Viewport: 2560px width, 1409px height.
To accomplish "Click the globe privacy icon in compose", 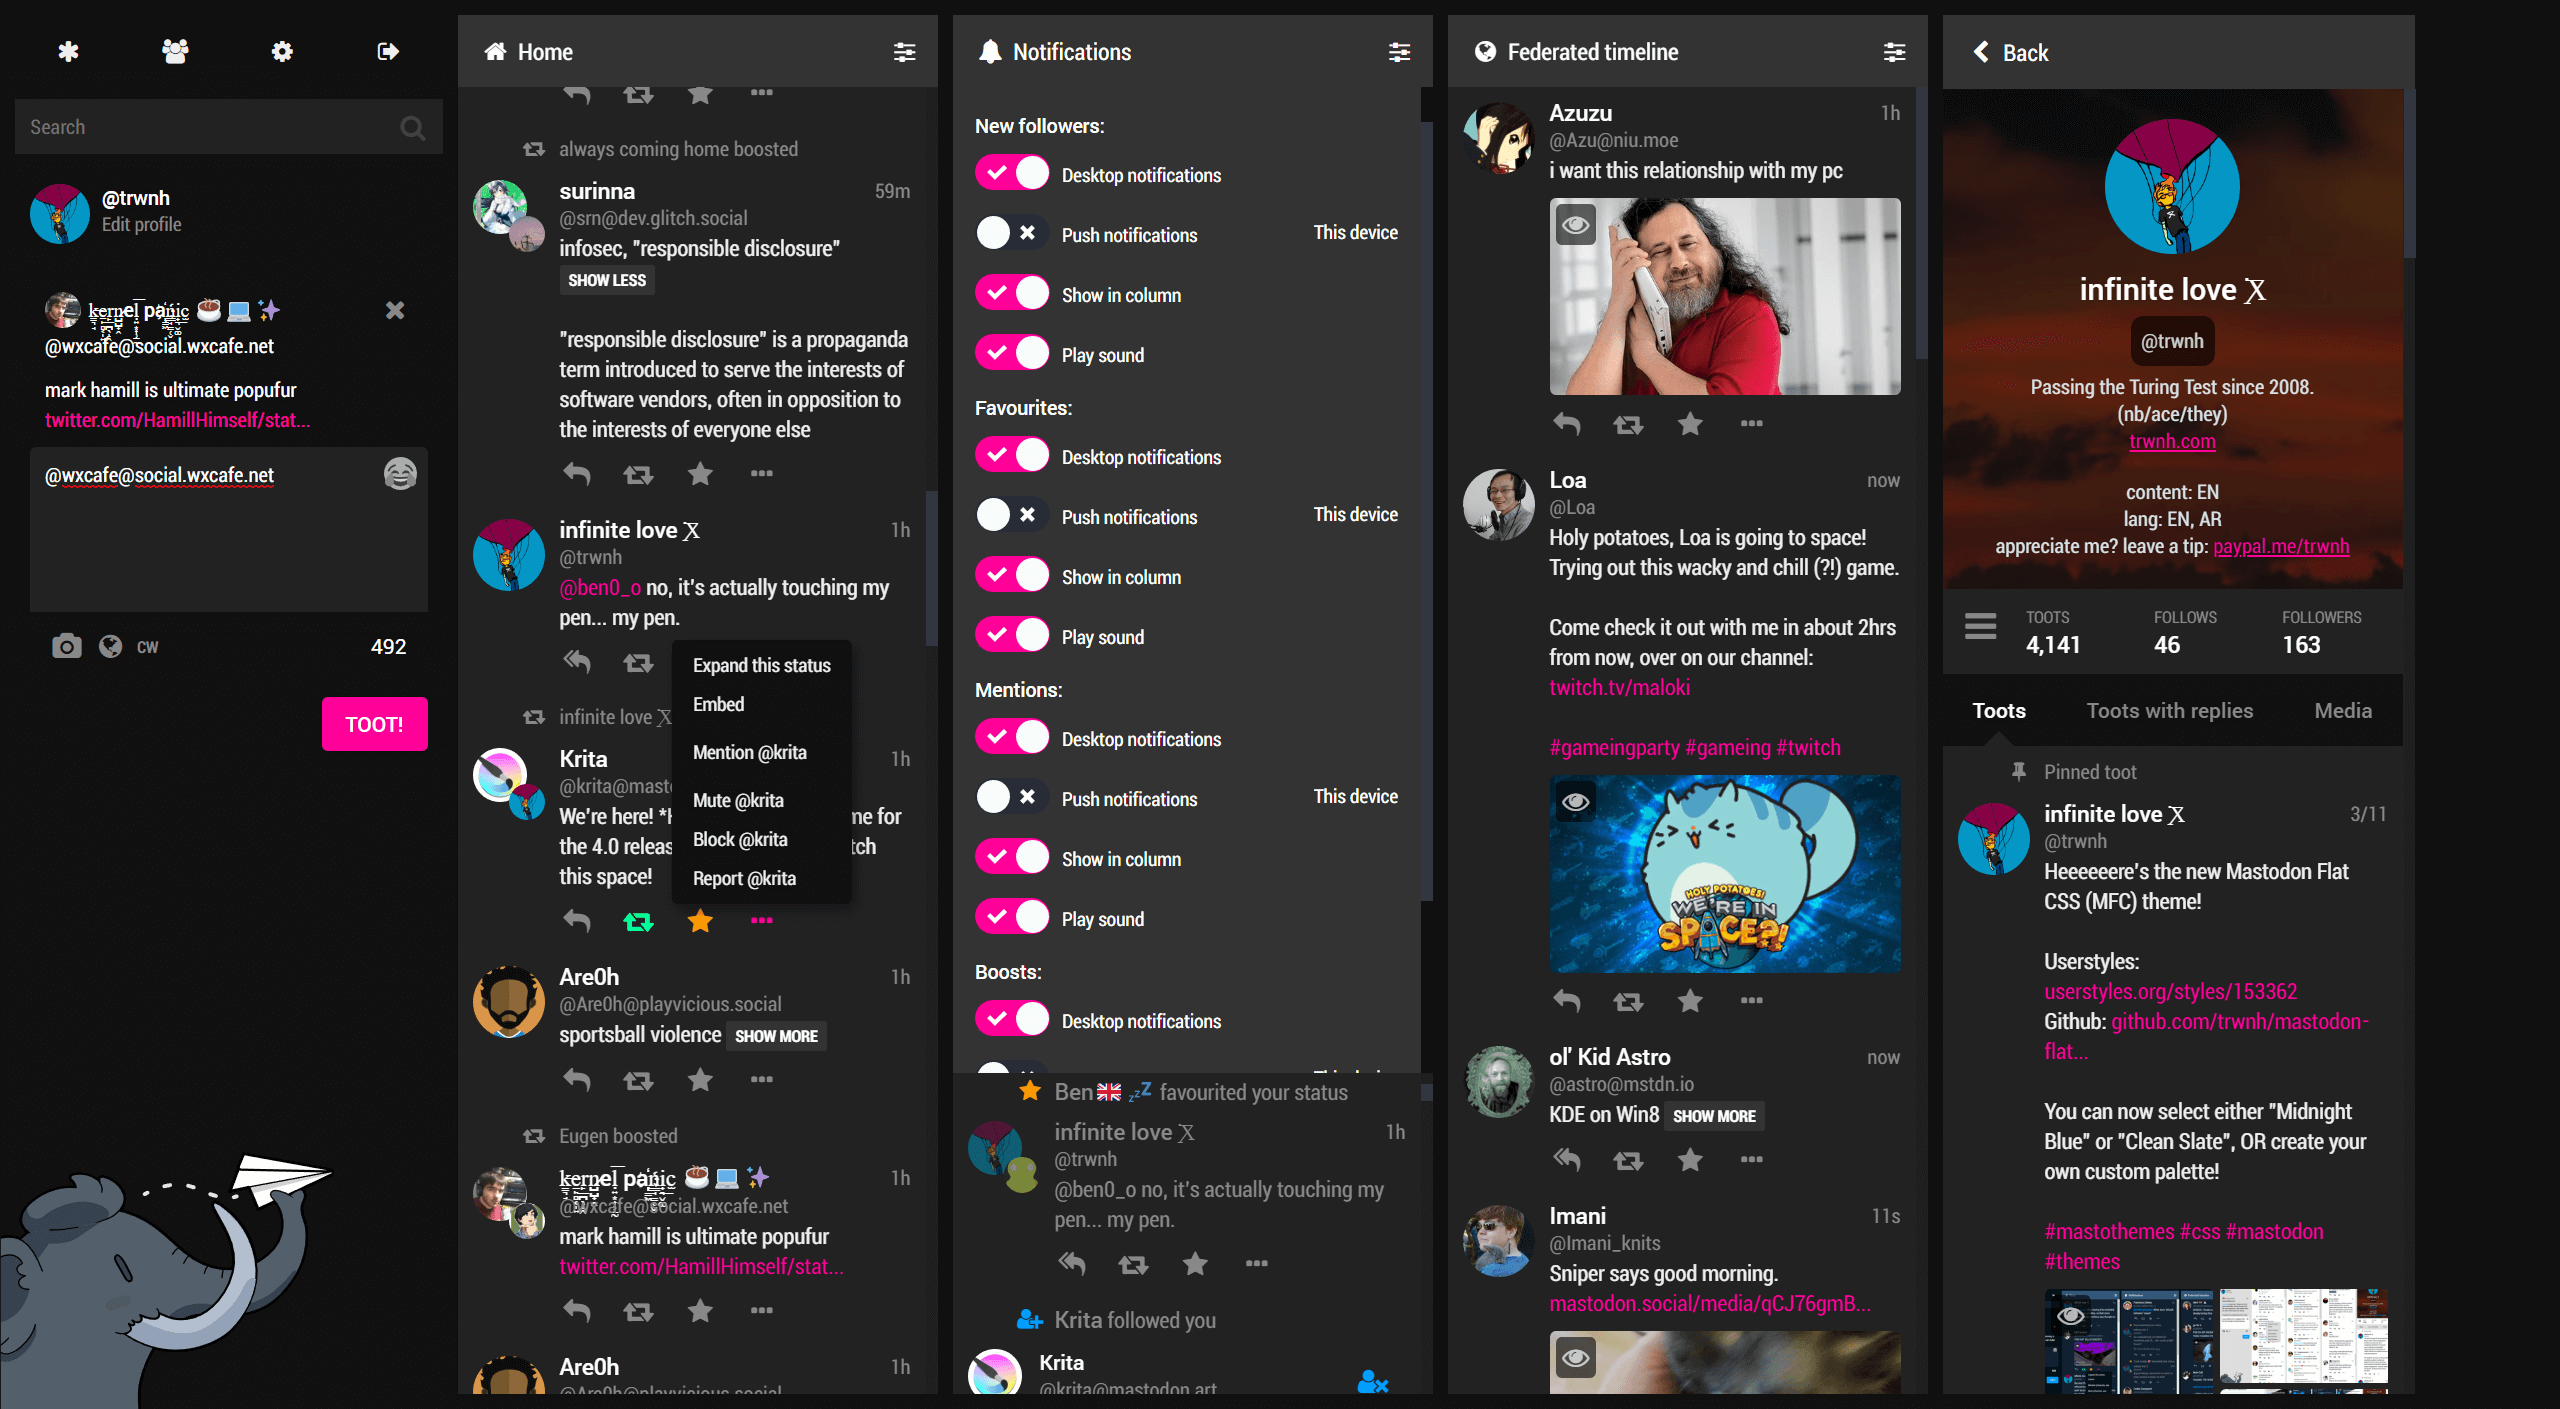I will coord(110,646).
